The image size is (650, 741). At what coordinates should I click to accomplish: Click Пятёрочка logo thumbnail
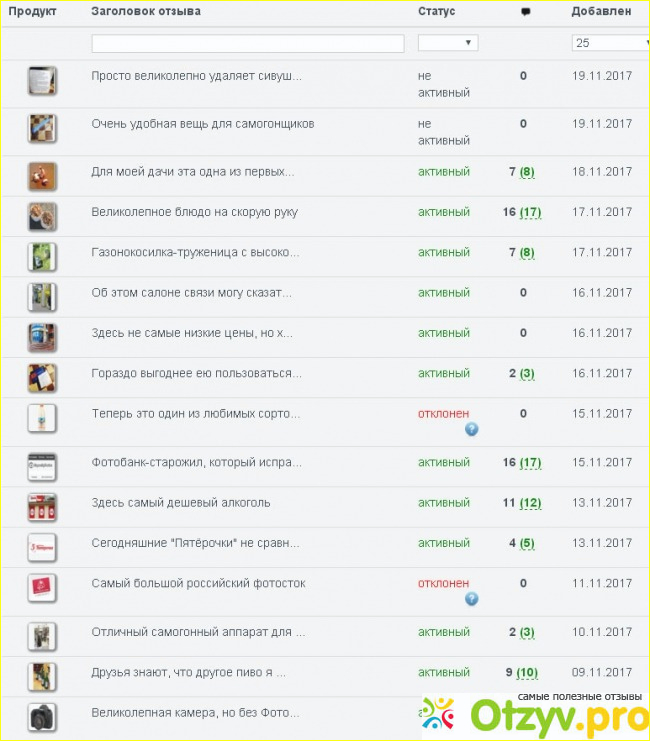click(x=42, y=547)
